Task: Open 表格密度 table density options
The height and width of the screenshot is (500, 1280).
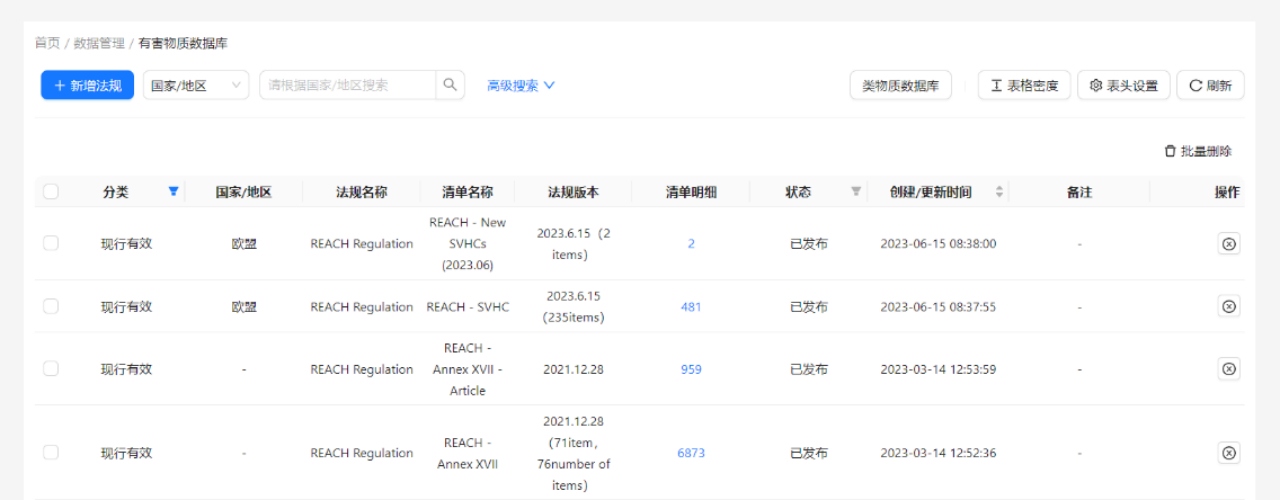Action: [x=1024, y=85]
